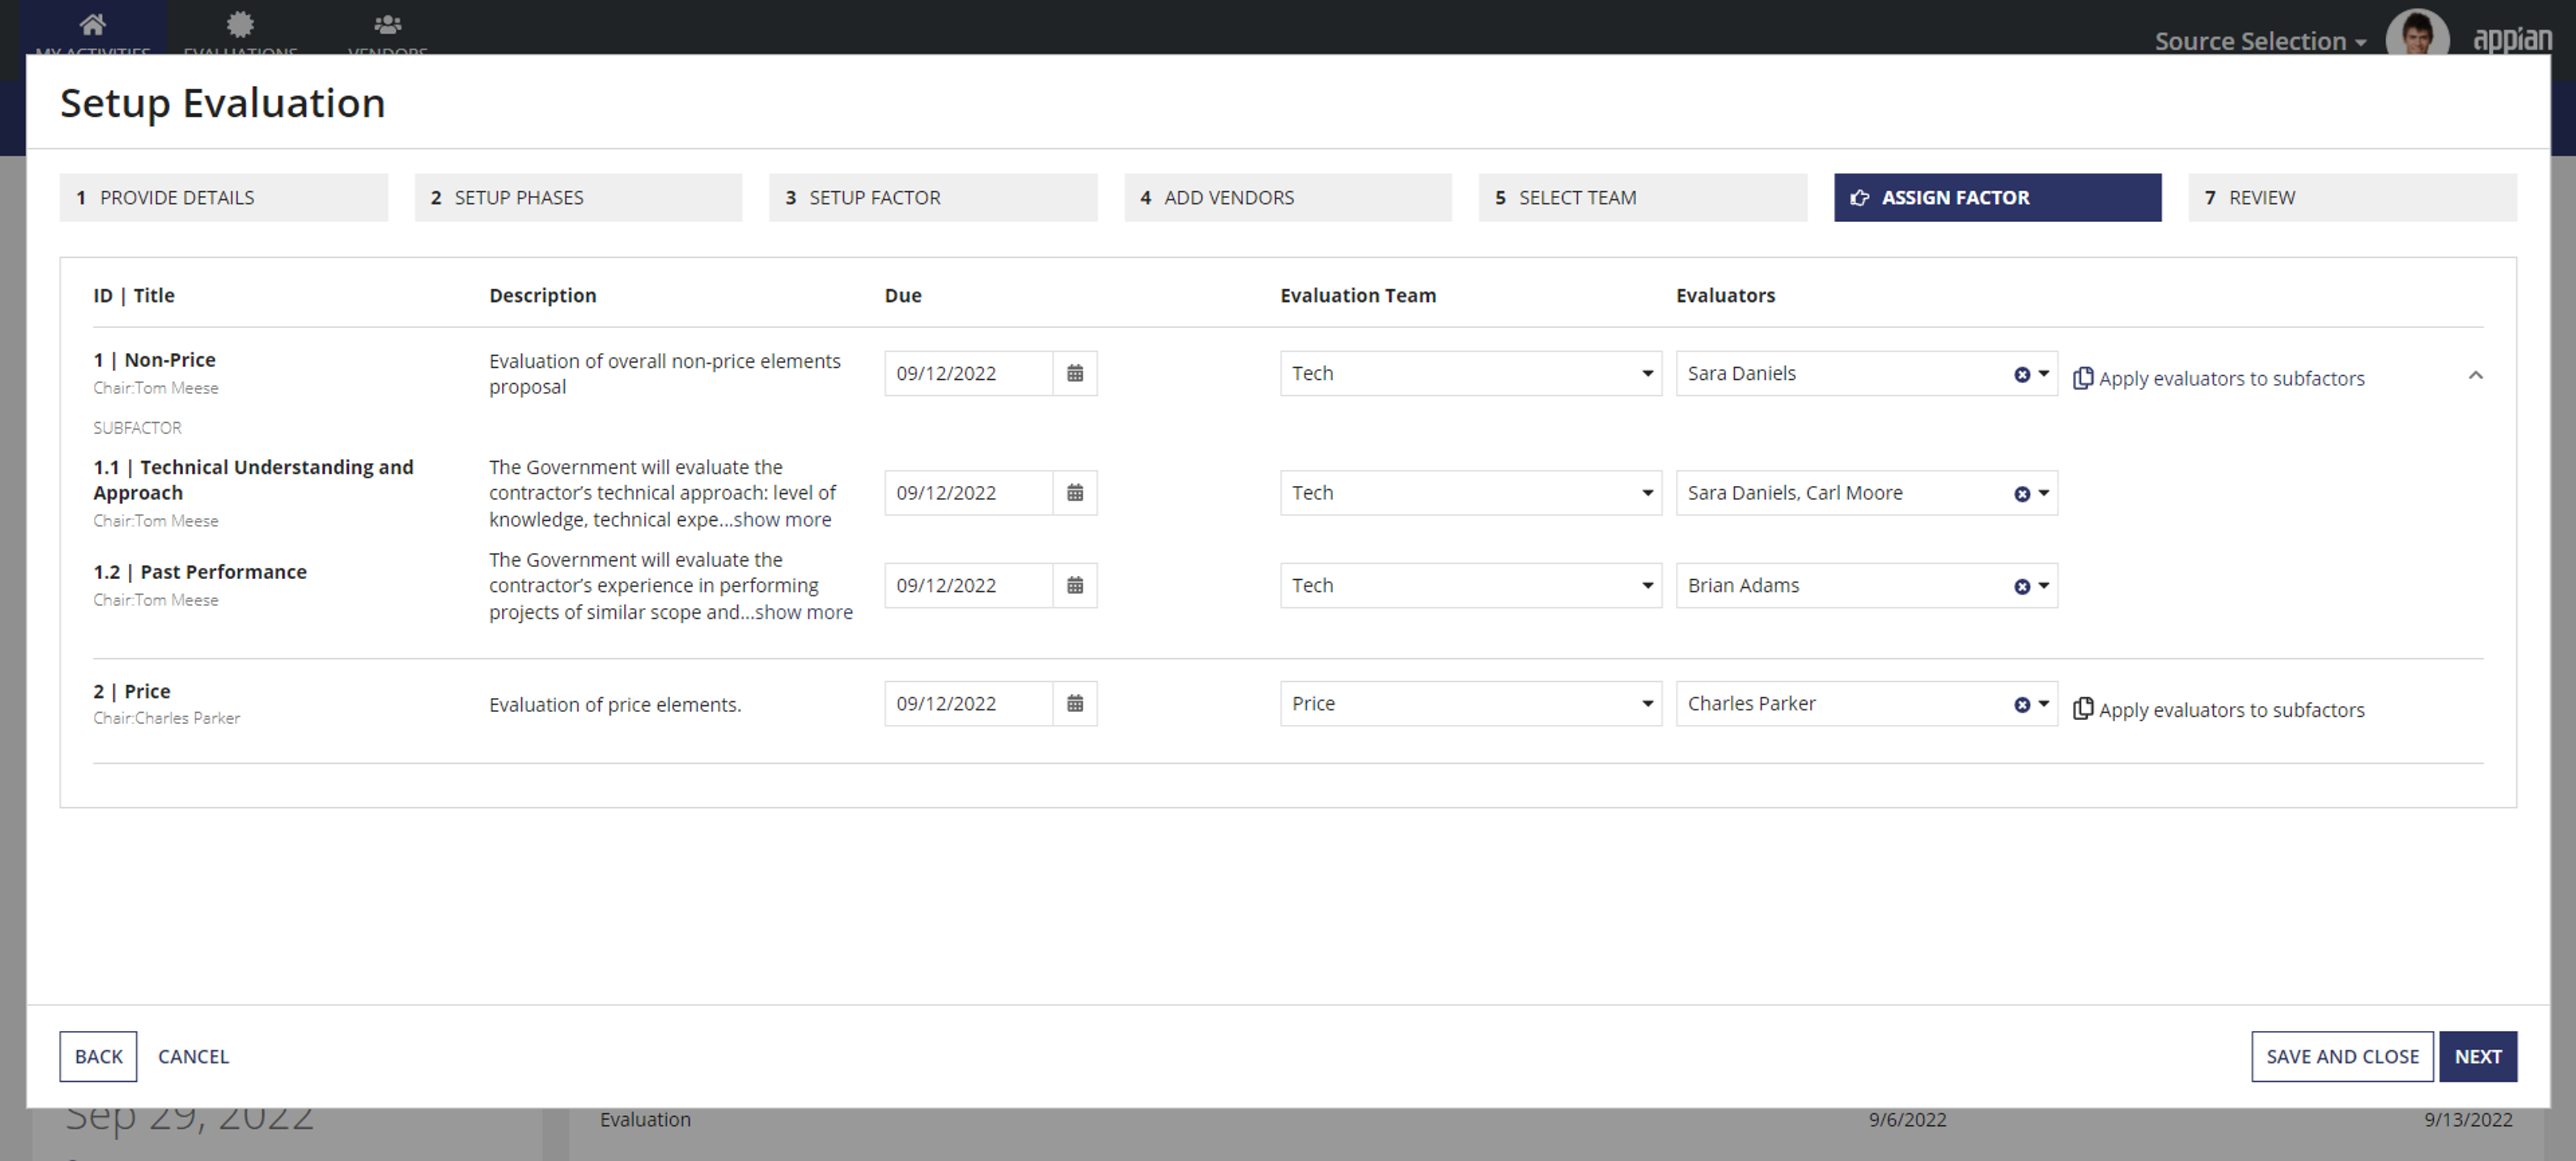
Task: Open Evaluation Team dropdown set to Price
Action: click(1471, 704)
